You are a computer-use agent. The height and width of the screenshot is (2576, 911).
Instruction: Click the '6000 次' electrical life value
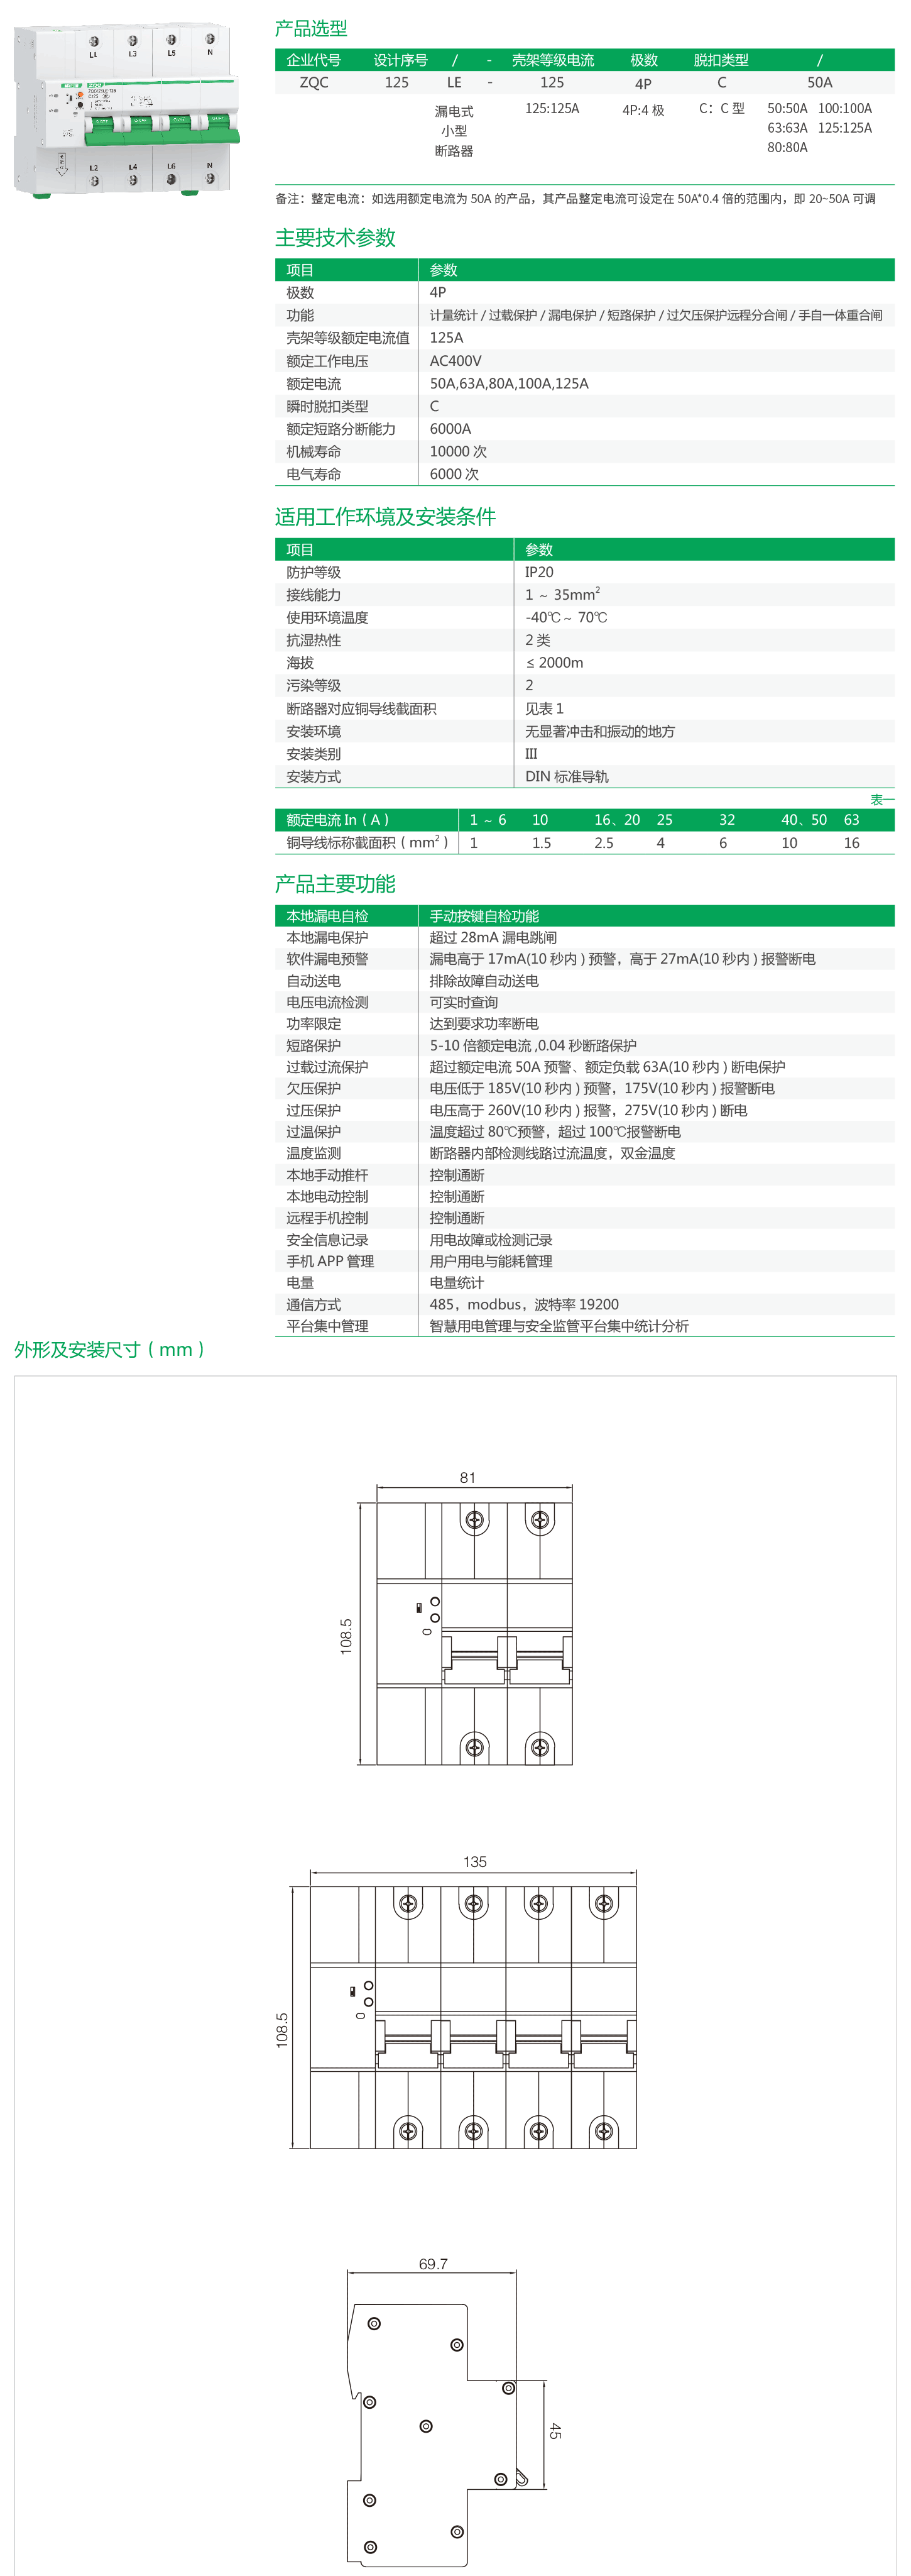tap(454, 474)
